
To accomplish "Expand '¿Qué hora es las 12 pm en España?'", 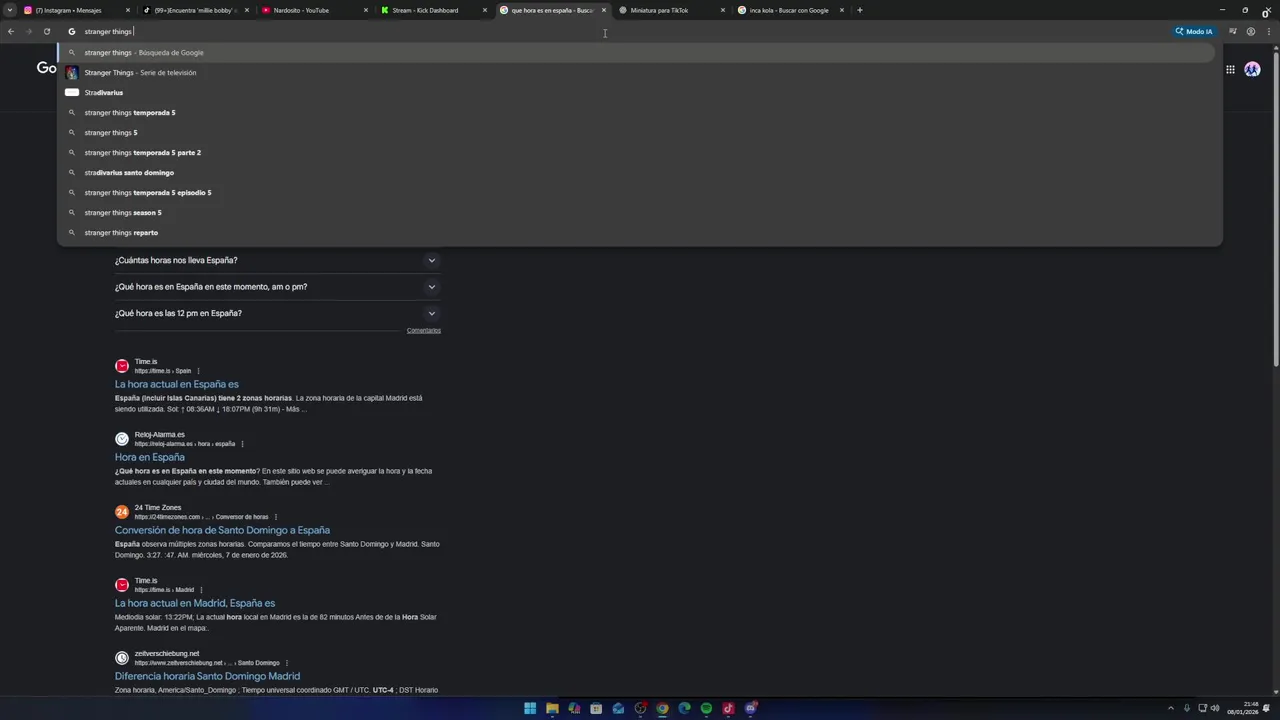I will point(277,313).
